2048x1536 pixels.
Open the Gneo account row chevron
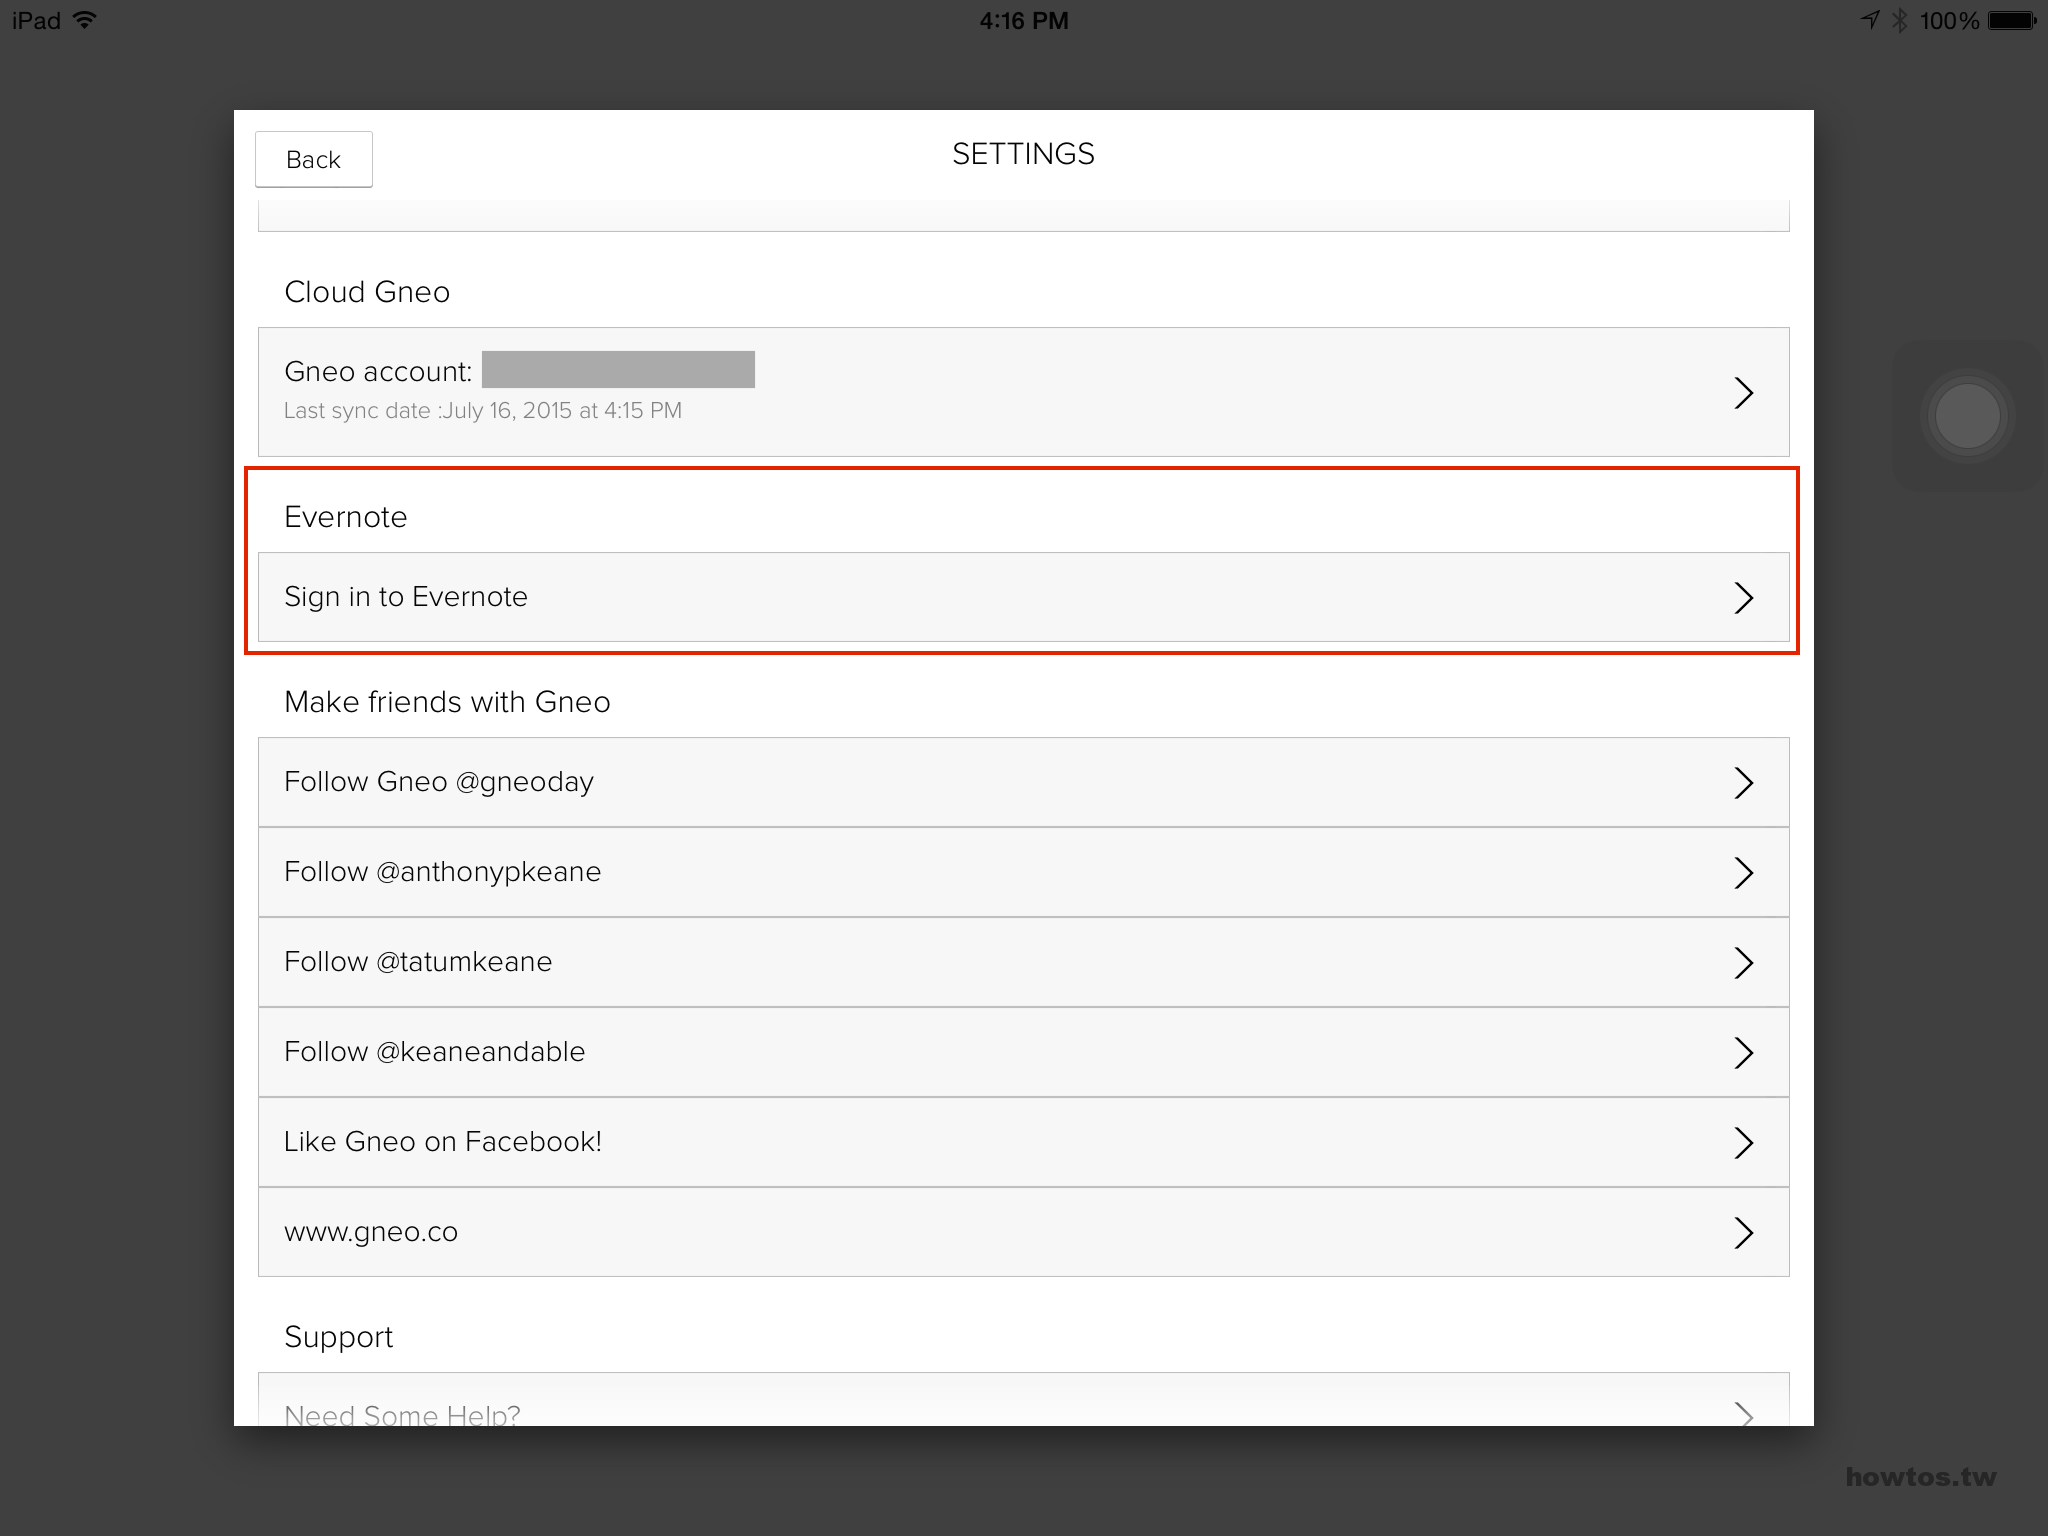click(1744, 393)
